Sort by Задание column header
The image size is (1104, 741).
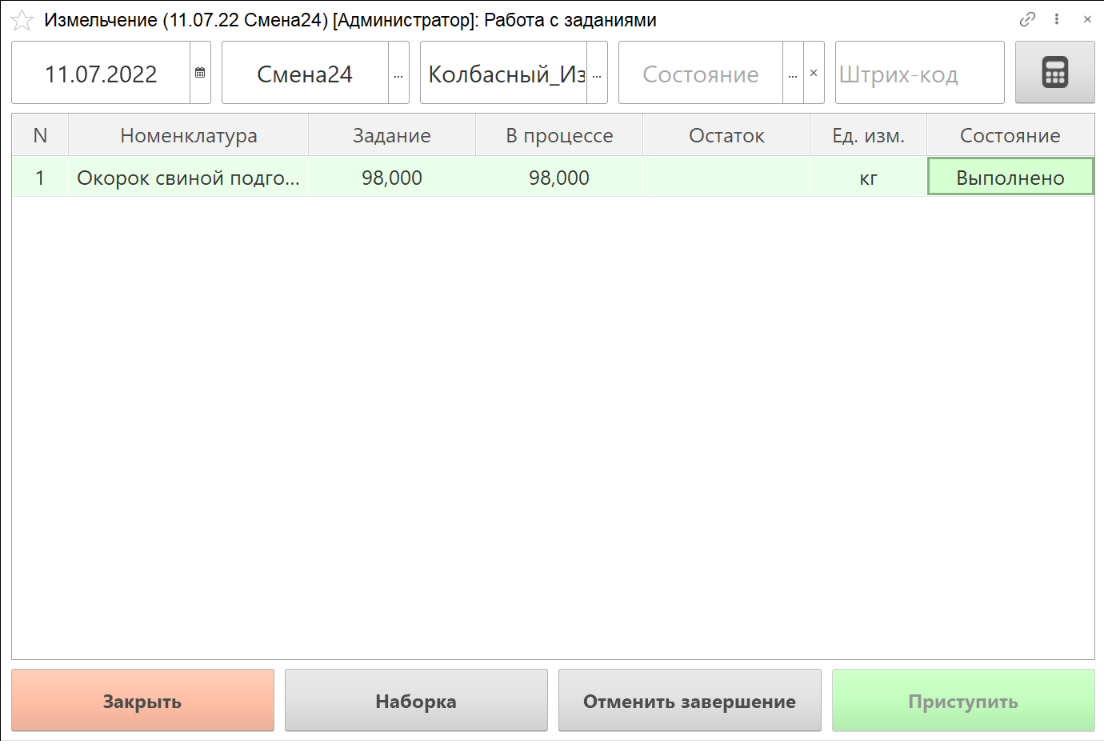coord(391,136)
